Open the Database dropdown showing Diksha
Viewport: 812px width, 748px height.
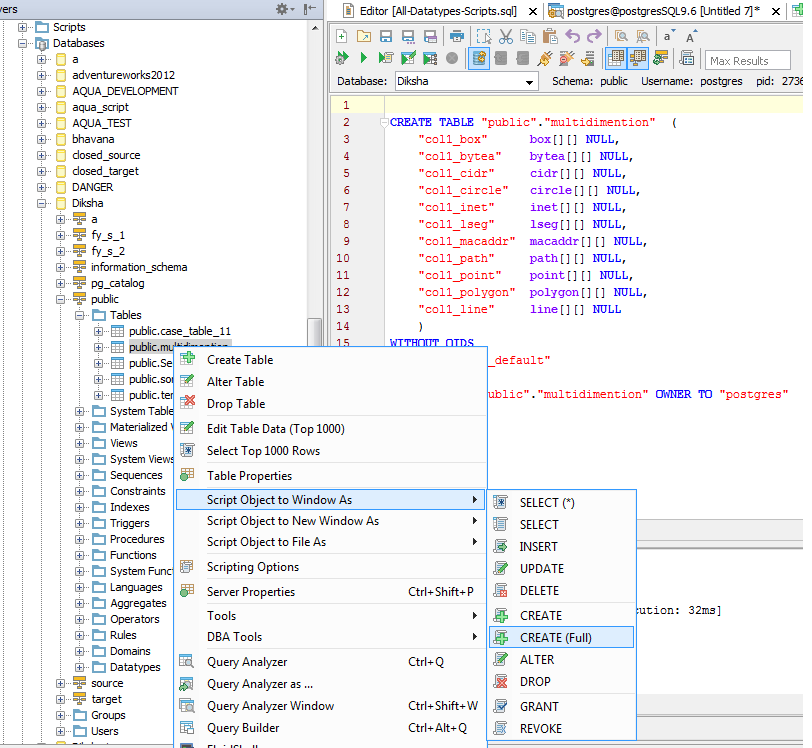[x=465, y=81]
